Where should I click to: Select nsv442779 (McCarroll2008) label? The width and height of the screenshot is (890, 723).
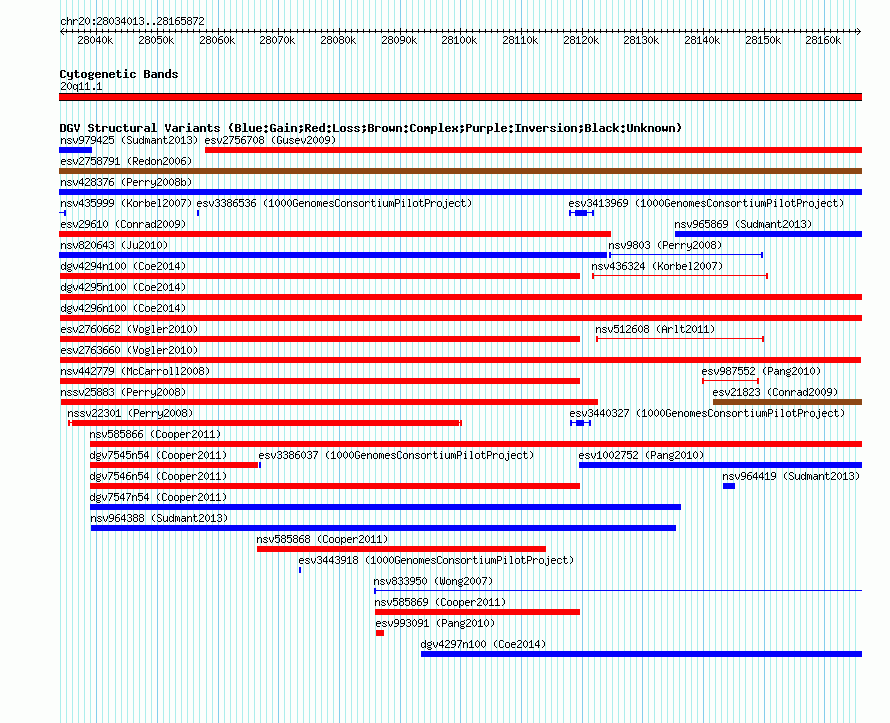[135, 371]
